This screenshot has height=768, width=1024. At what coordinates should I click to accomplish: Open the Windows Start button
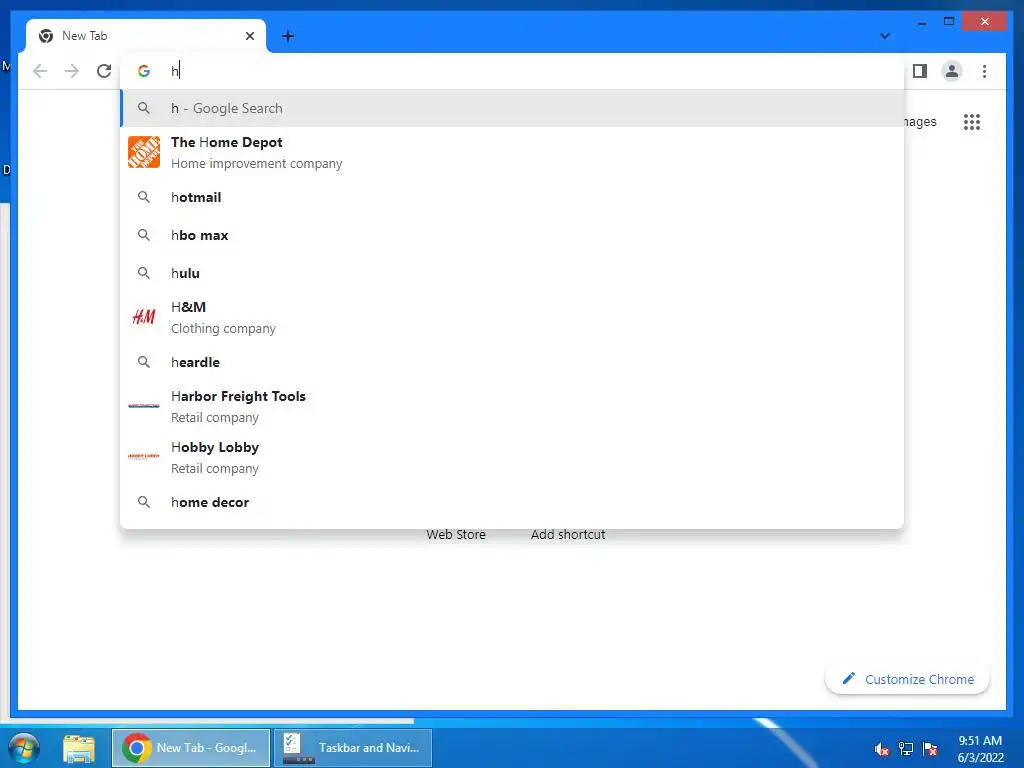(24, 748)
